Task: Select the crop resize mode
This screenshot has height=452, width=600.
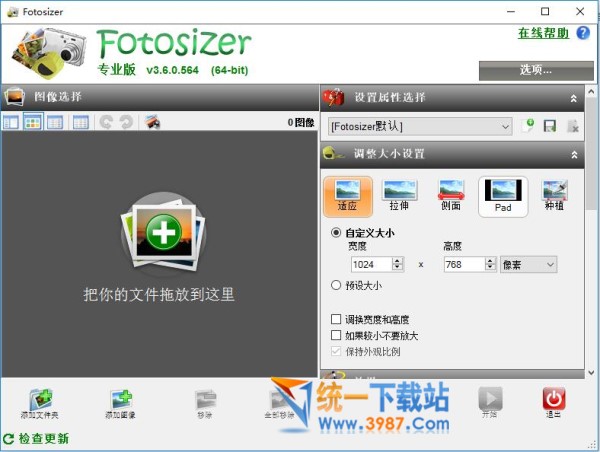Action: coord(554,196)
